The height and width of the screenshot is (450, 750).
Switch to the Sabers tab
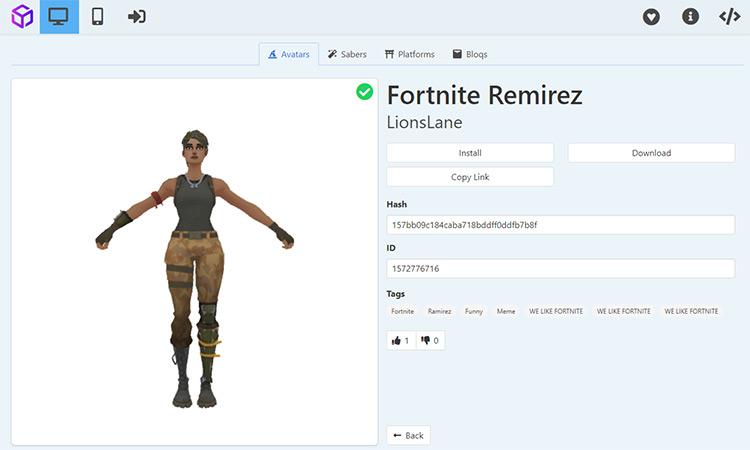[347, 54]
